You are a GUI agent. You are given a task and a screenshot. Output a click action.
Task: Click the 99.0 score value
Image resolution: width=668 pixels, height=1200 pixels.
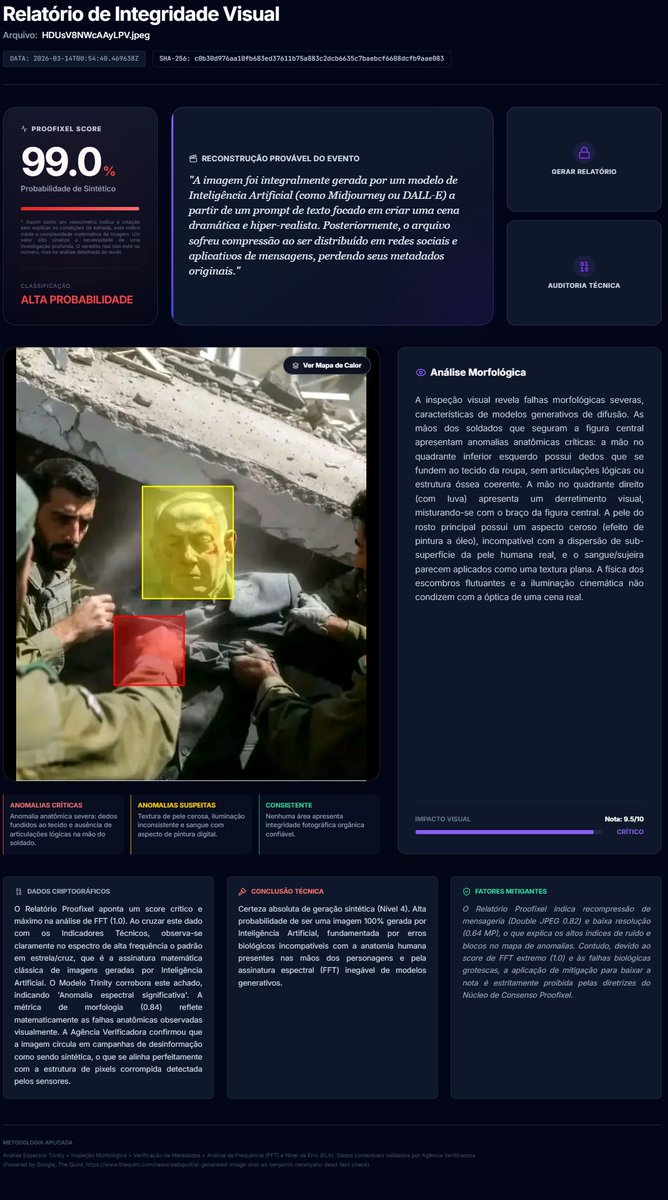(x=61, y=162)
